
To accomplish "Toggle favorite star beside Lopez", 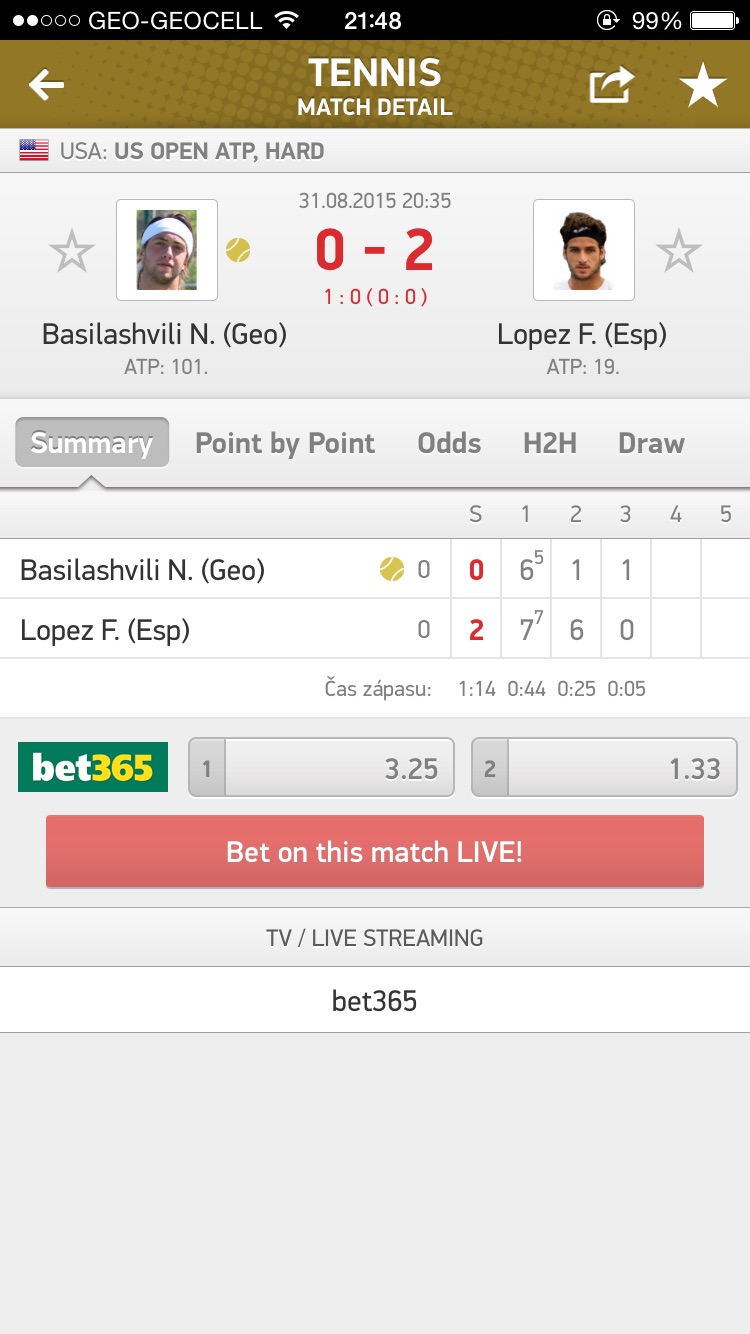I will pos(679,251).
